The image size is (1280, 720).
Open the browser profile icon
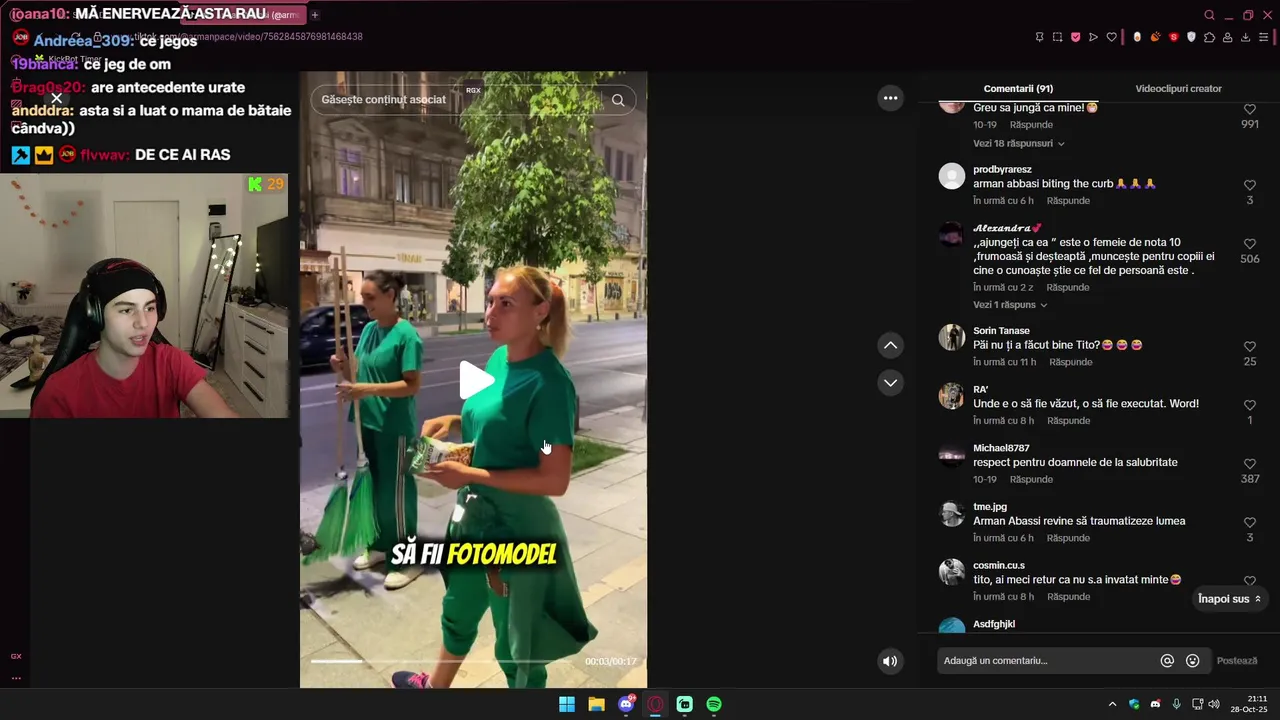(1227, 37)
